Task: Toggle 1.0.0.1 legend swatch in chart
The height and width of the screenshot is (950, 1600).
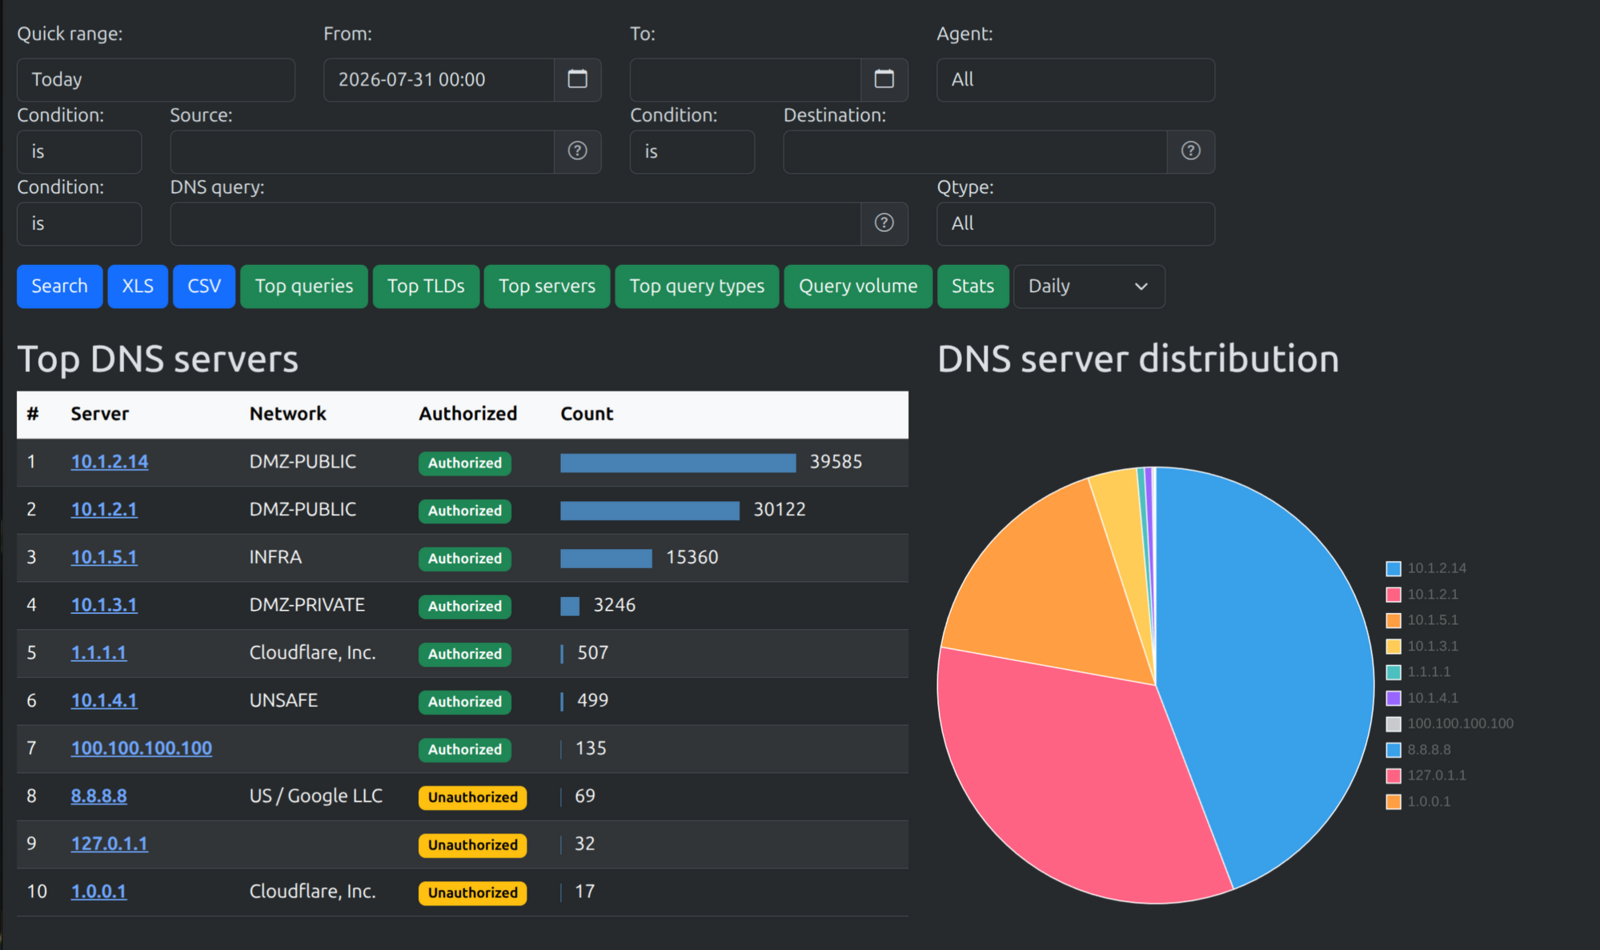Action: point(1393,801)
